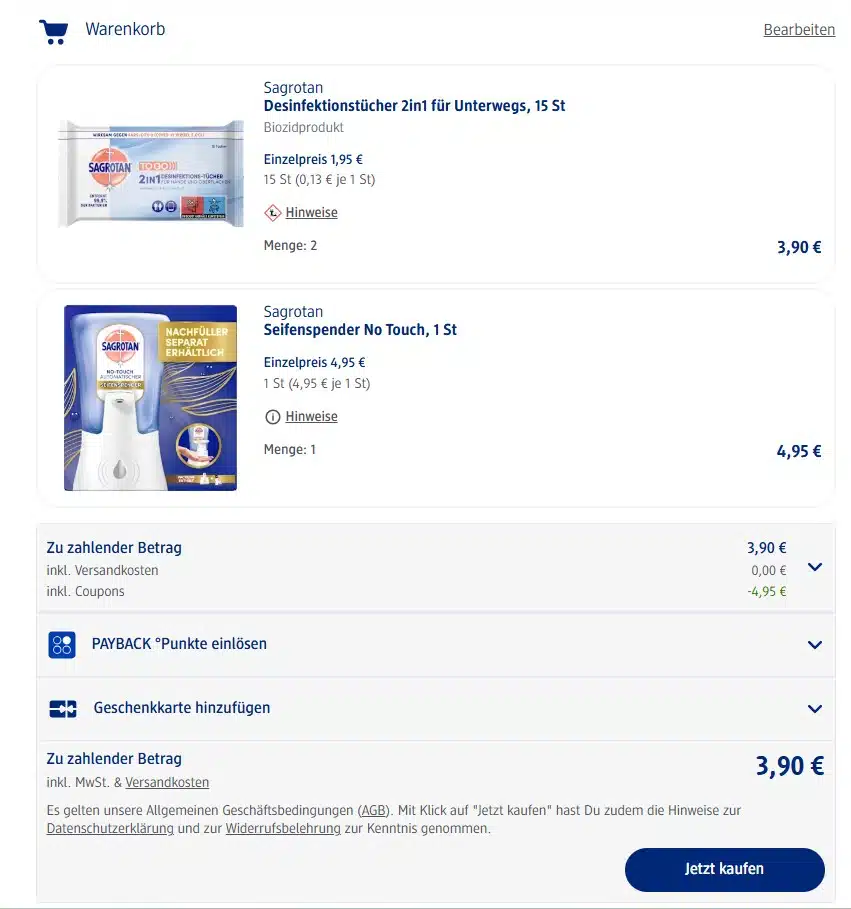
Task: Click the Sagrotan disinfectant wipes product image
Action: tap(151, 173)
